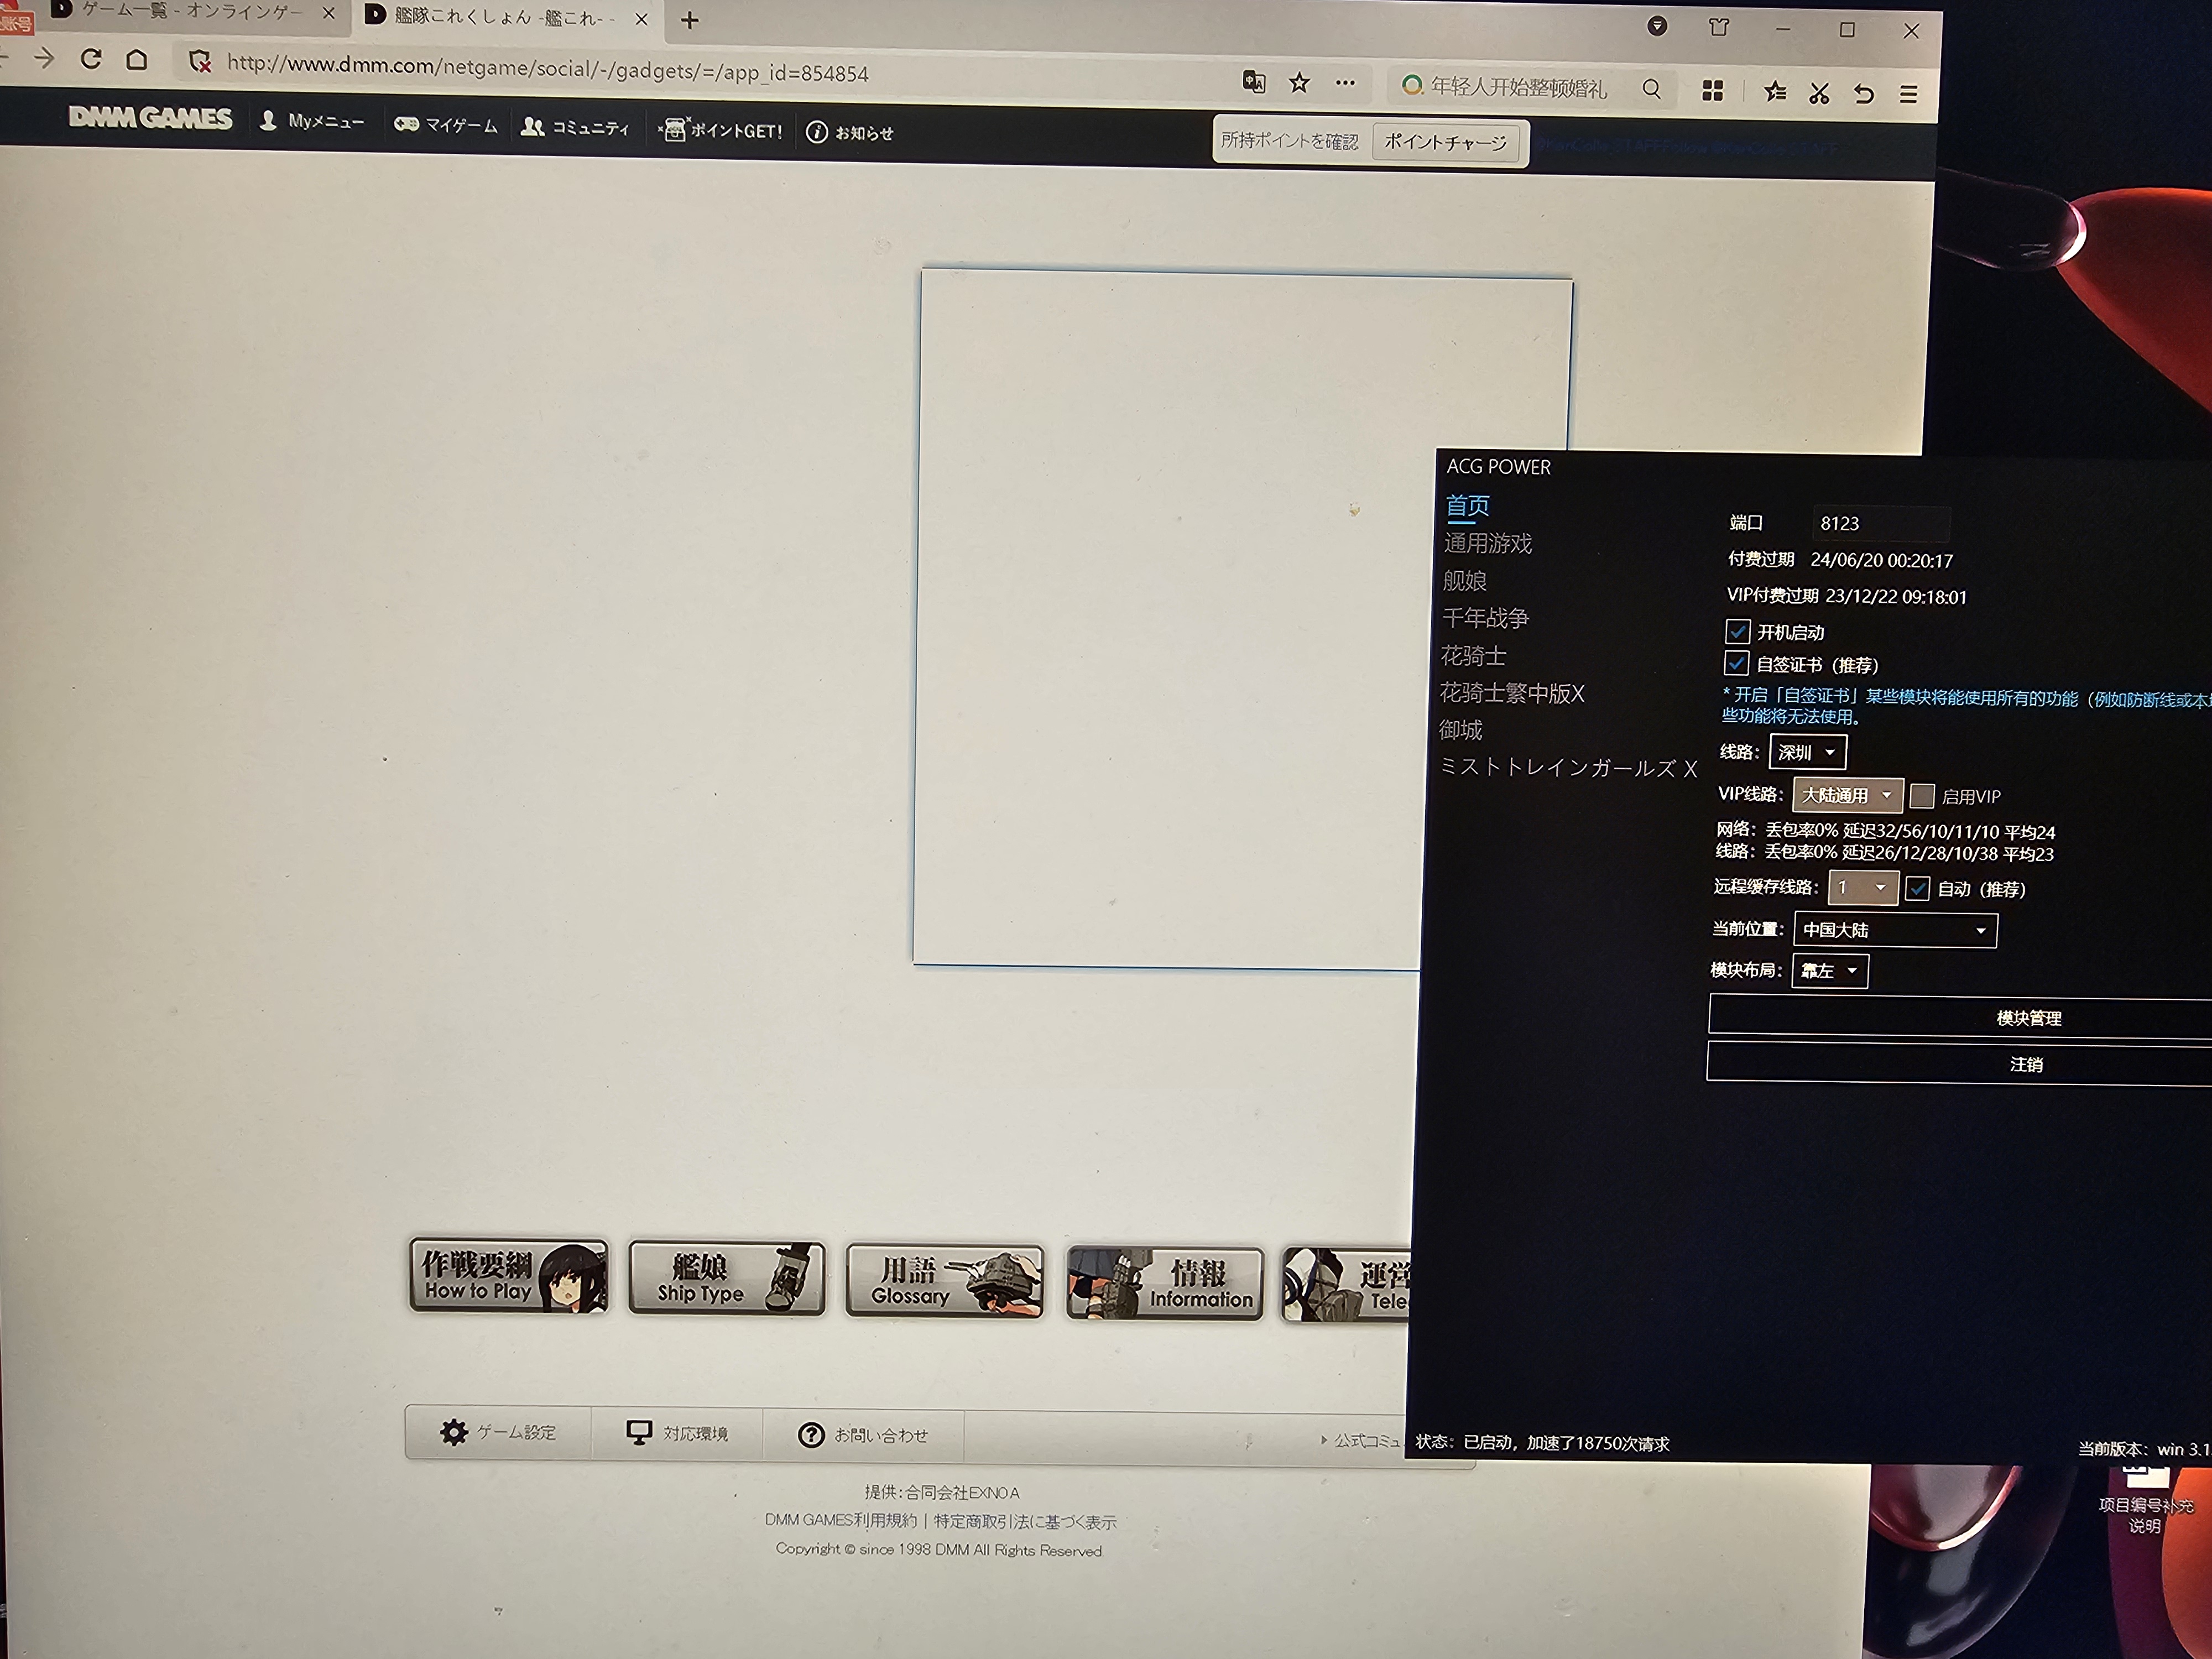Click the scissors screenshot tool icon
This screenshot has height=1659, width=2212.
pos(1819,94)
